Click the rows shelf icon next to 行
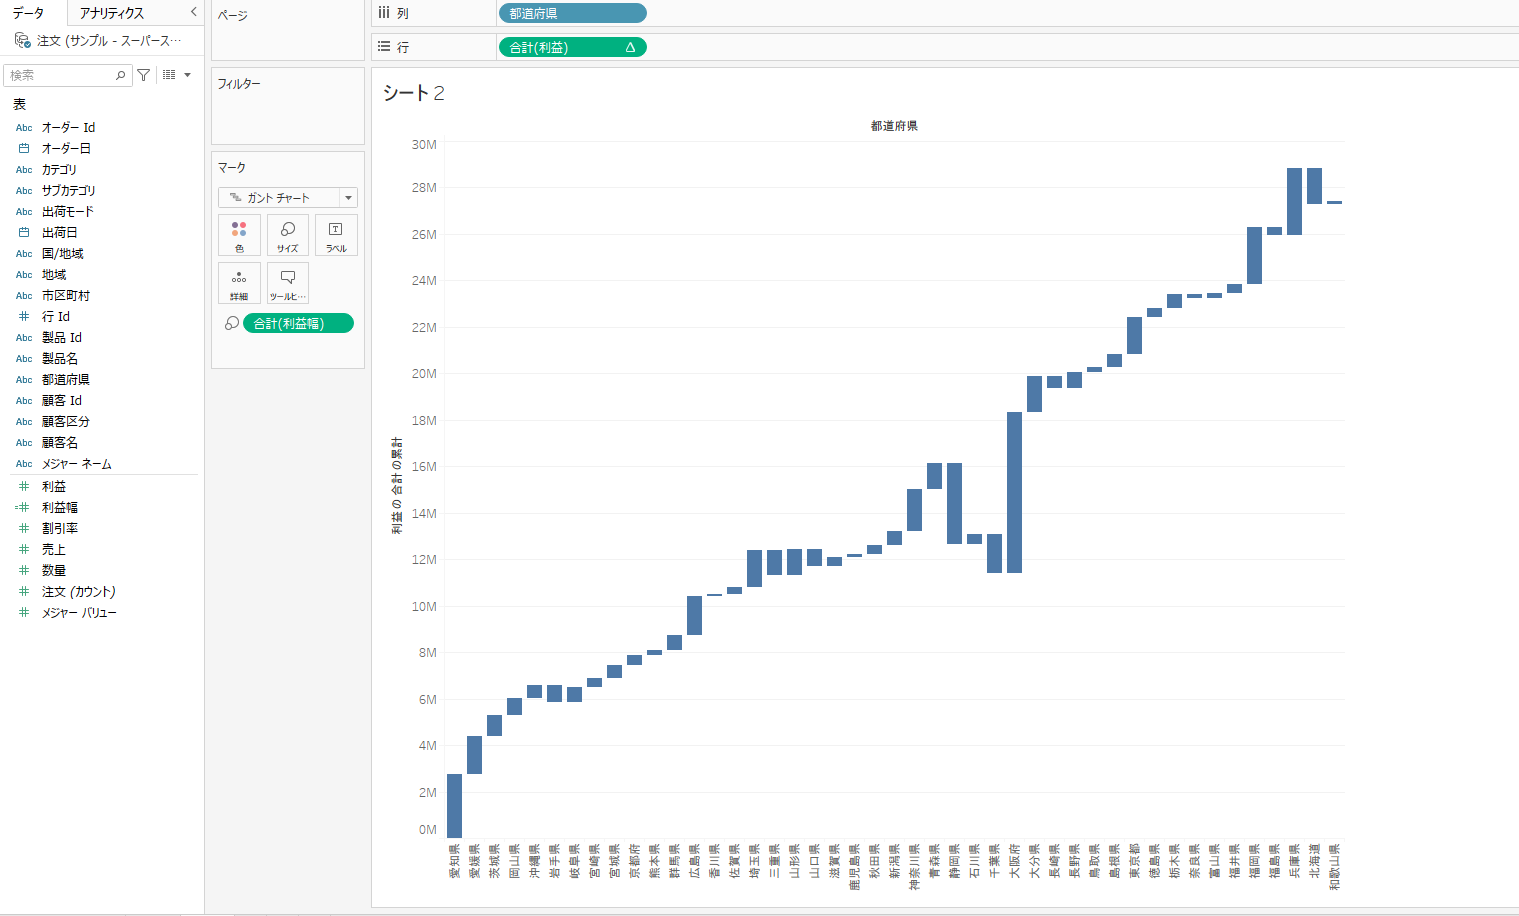The image size is (1519, 916). (x=384, y=47)
